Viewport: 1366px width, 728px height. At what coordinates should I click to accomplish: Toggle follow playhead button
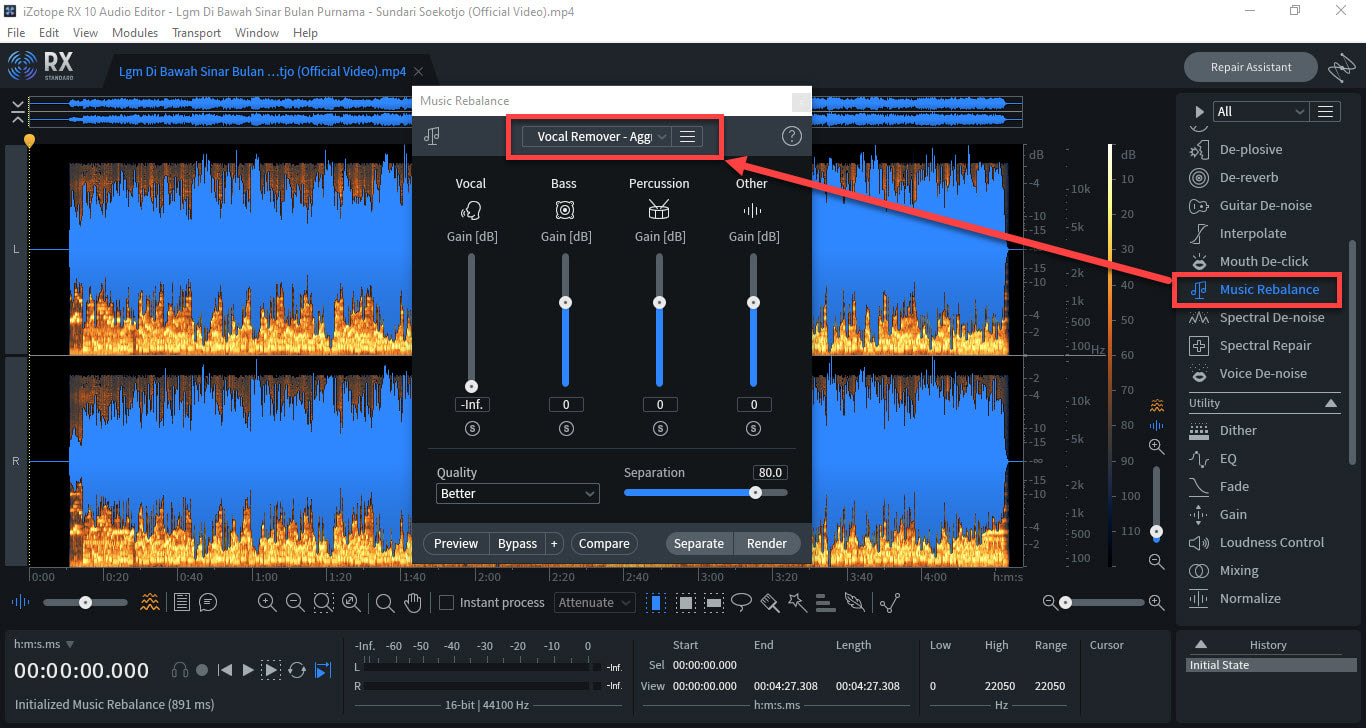coord(323,670)
